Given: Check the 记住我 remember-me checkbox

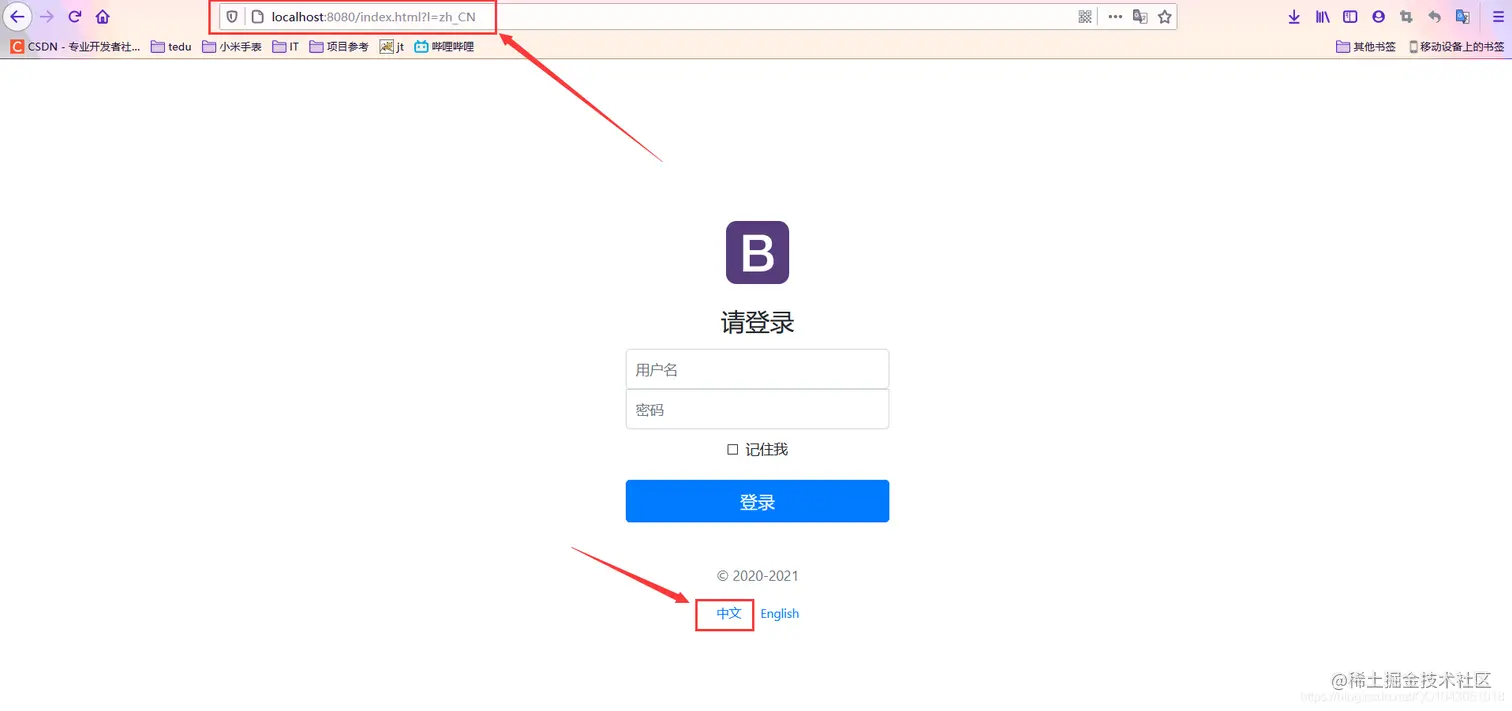Looking at the screenshot, I should tap(733, 449).
